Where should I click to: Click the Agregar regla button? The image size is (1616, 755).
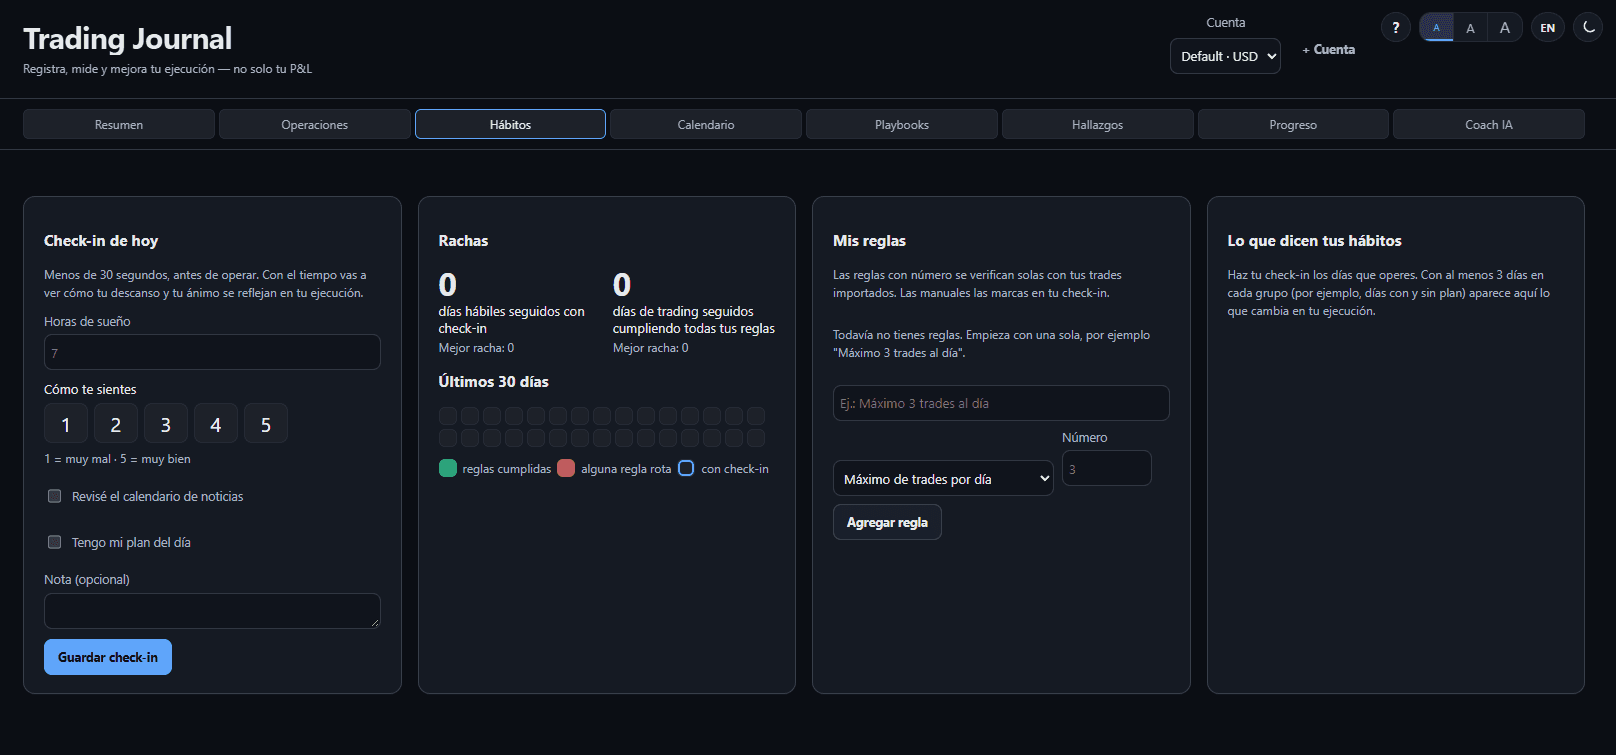[x=887, y=522]
